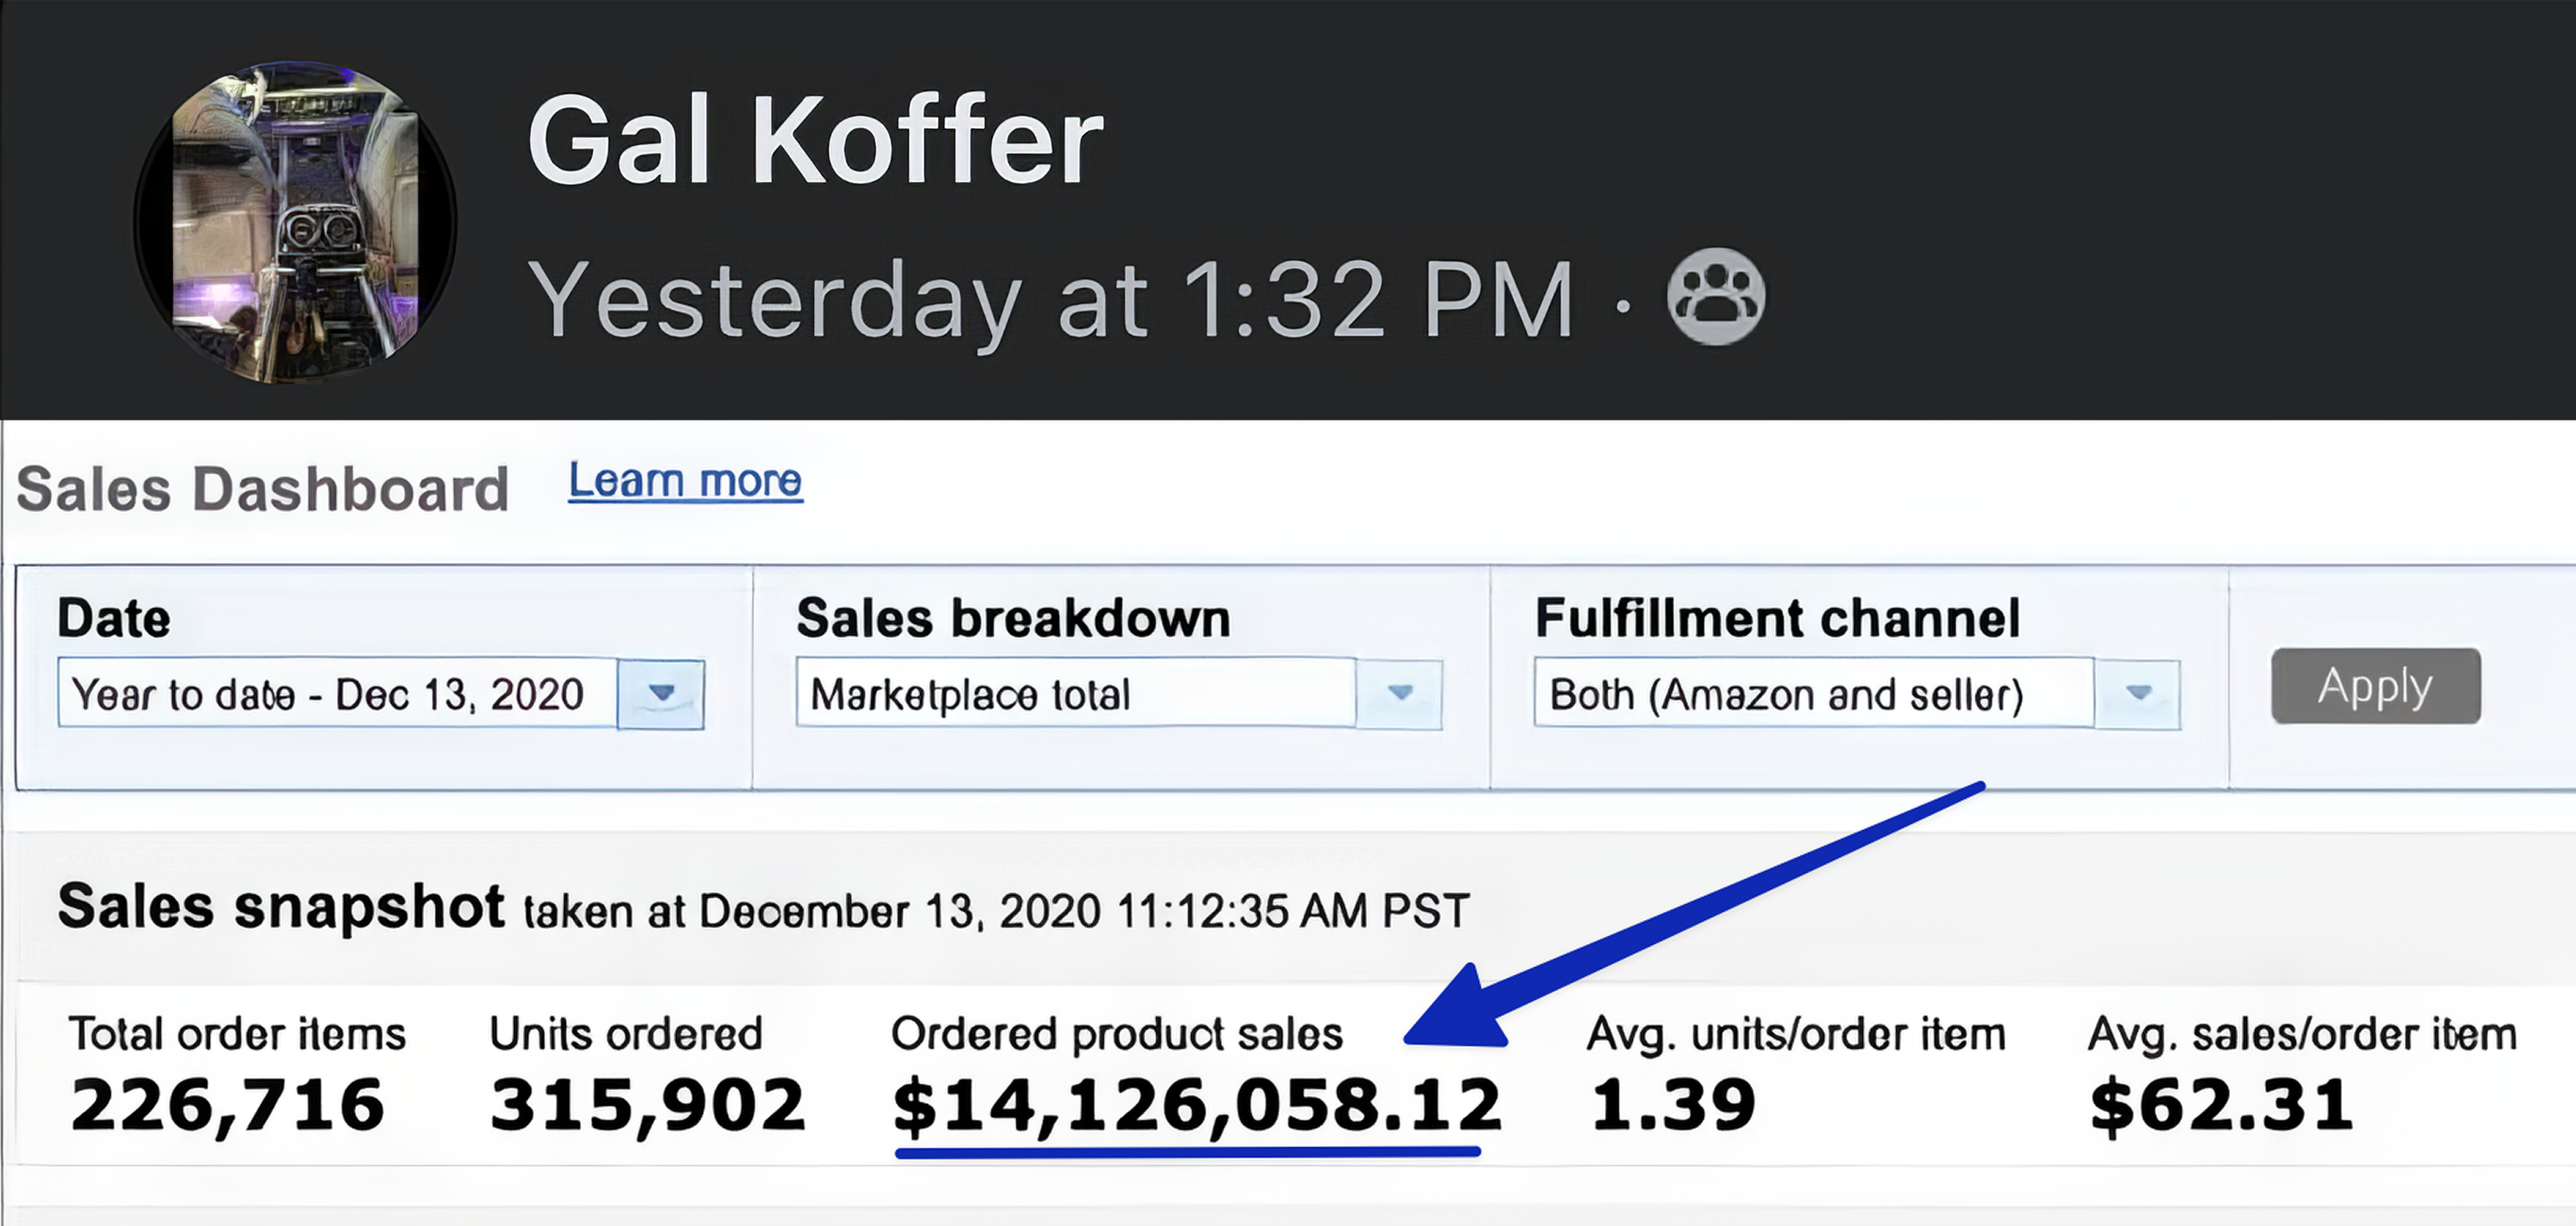Screen dimensions: 2576x1226
Task: Click the Total order items value 226,716
Action: pyautogui.click(x=227, y=1107)
